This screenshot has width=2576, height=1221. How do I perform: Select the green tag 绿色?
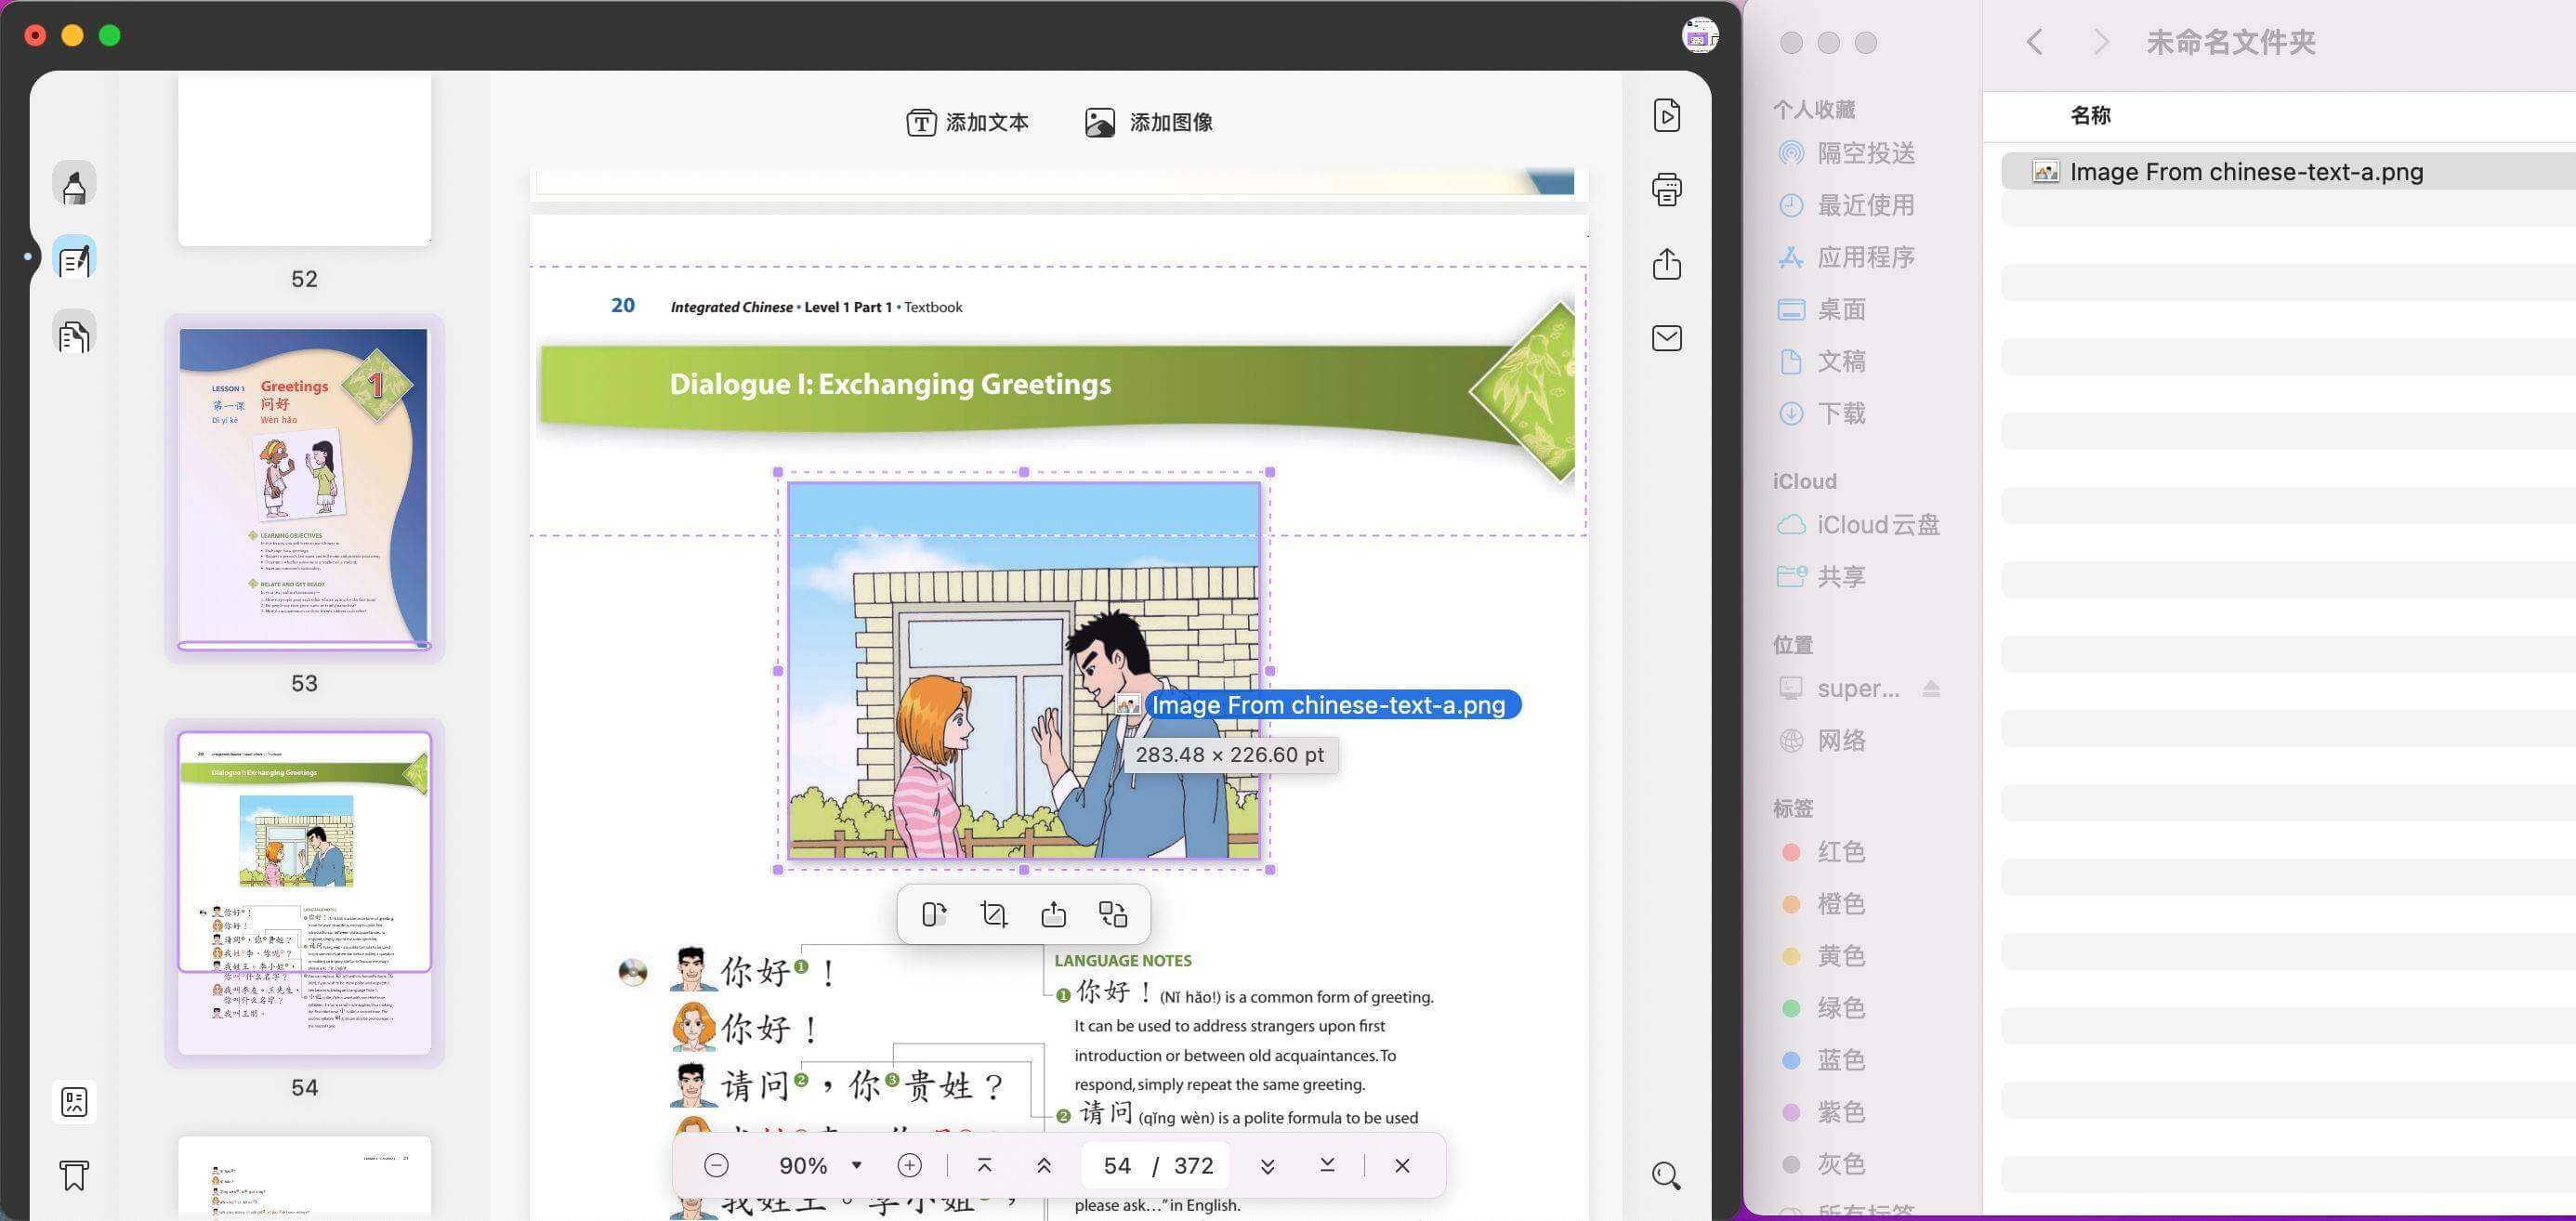(x=1825, y=1008)
